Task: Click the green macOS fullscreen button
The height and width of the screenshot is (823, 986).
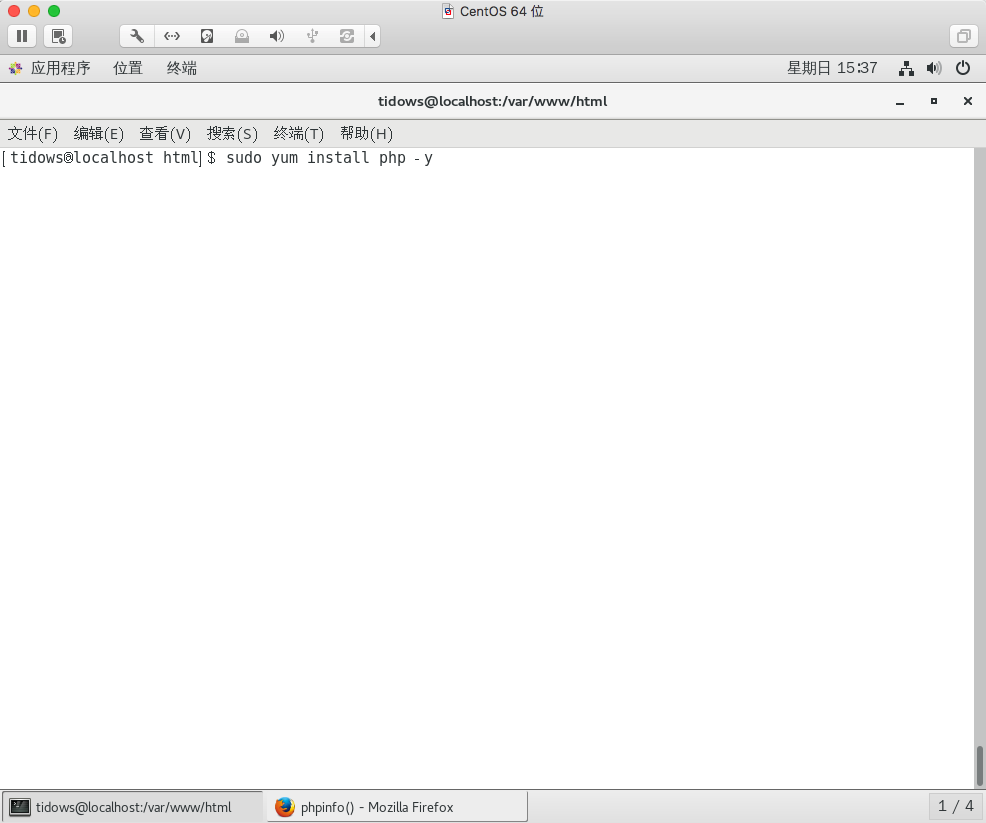Action: [54, 11]
